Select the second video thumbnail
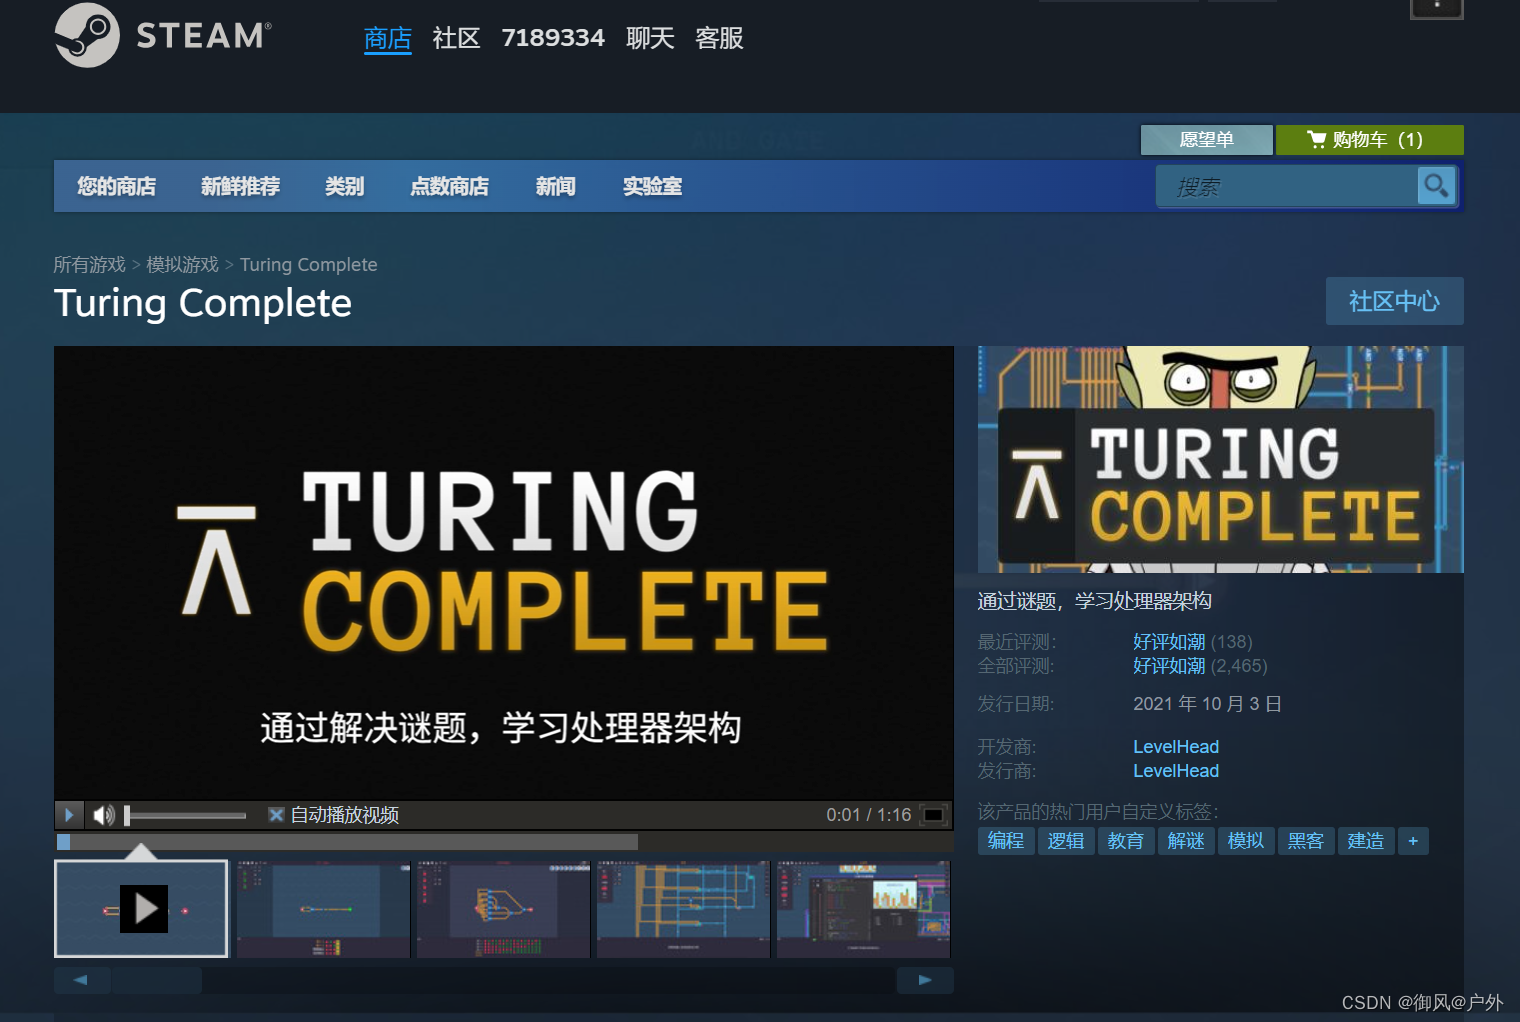 (322, 908)
